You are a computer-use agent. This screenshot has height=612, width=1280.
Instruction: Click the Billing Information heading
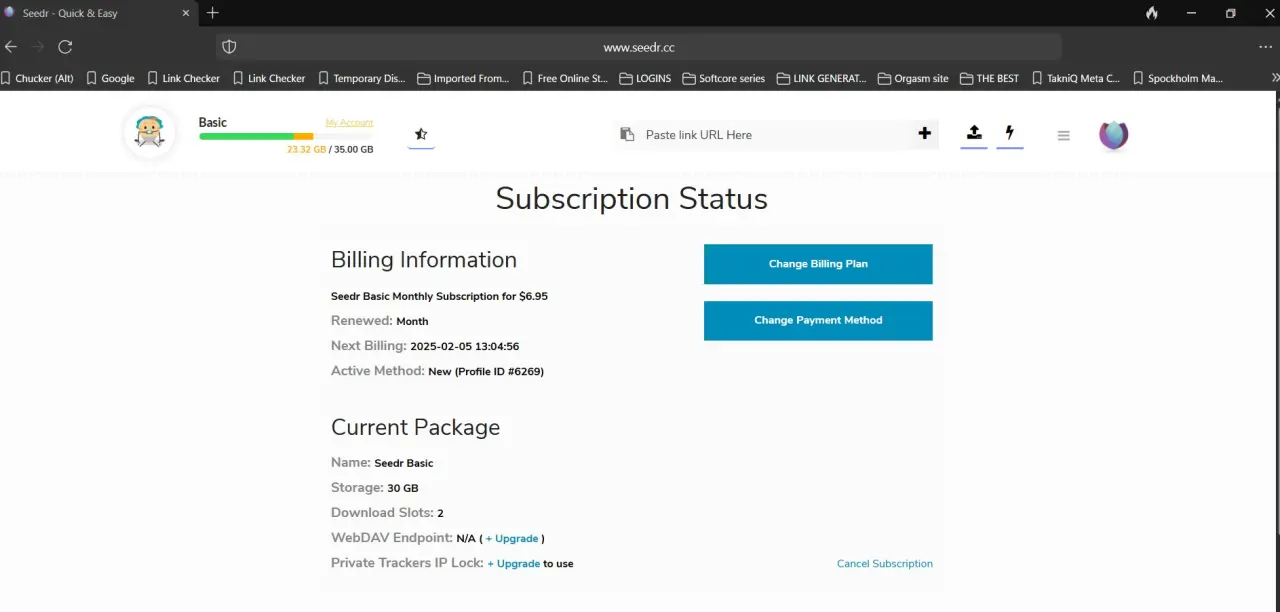424,260
